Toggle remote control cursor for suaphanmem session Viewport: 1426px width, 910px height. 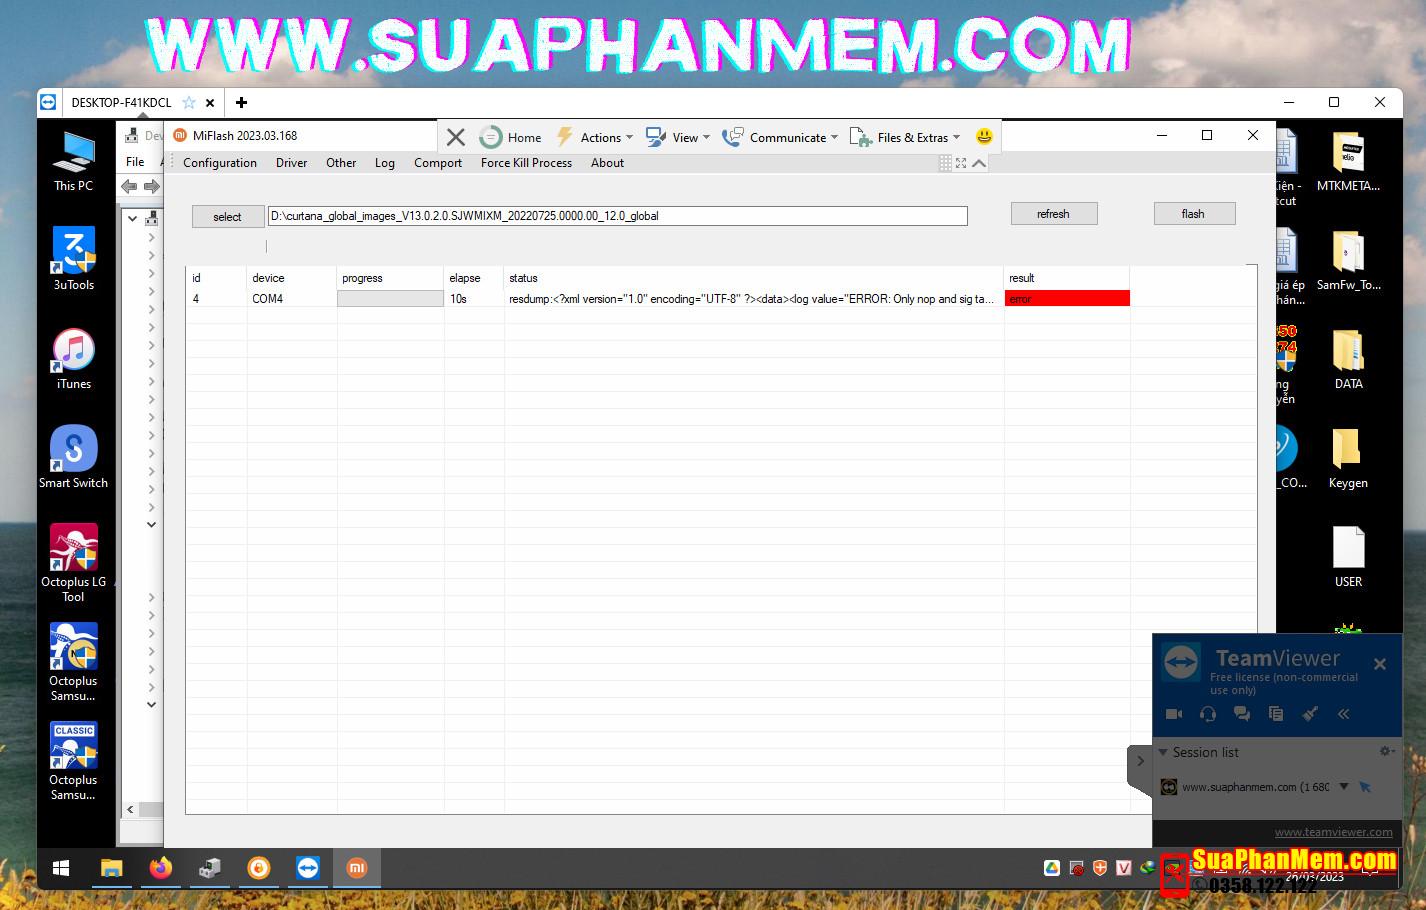pyautogui.click(x=1365, y=787)
